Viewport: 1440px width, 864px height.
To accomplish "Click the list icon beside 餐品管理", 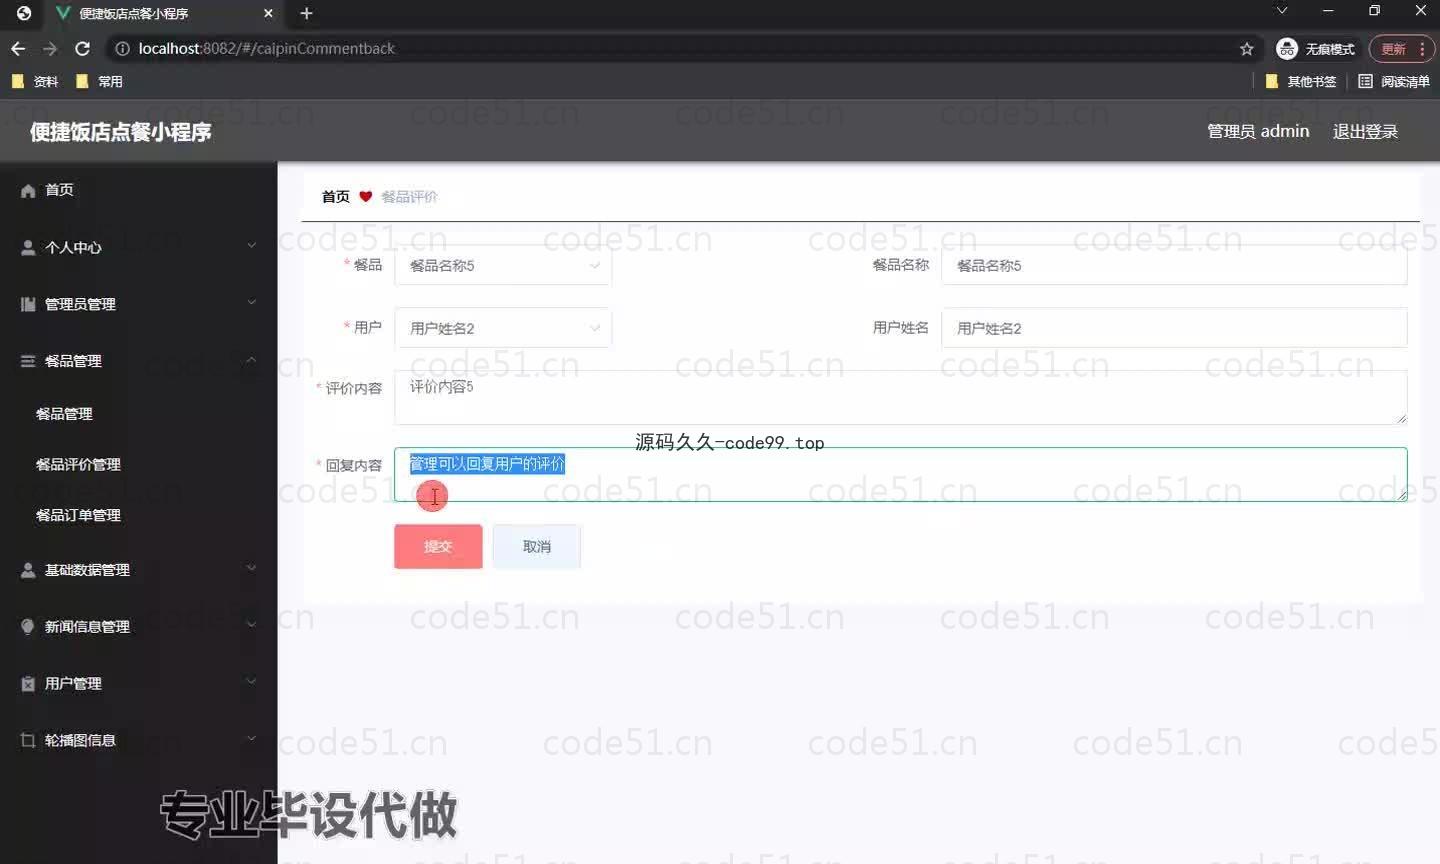I will 28,361.
